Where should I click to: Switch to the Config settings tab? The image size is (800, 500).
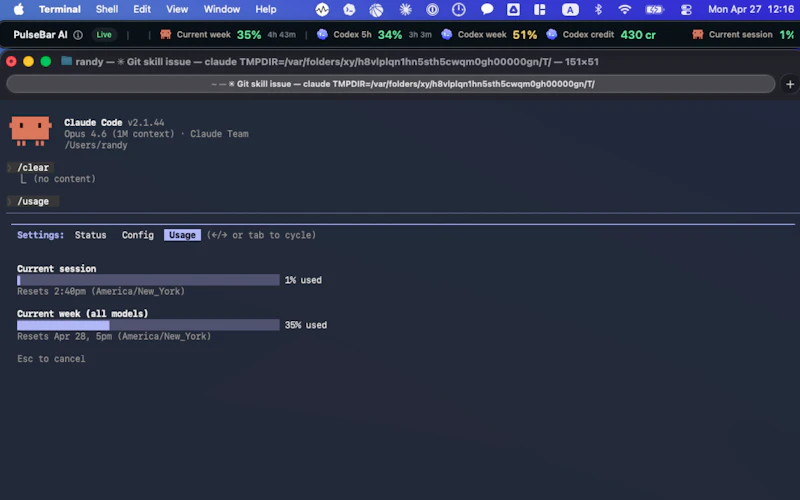(x=137, y=235)
